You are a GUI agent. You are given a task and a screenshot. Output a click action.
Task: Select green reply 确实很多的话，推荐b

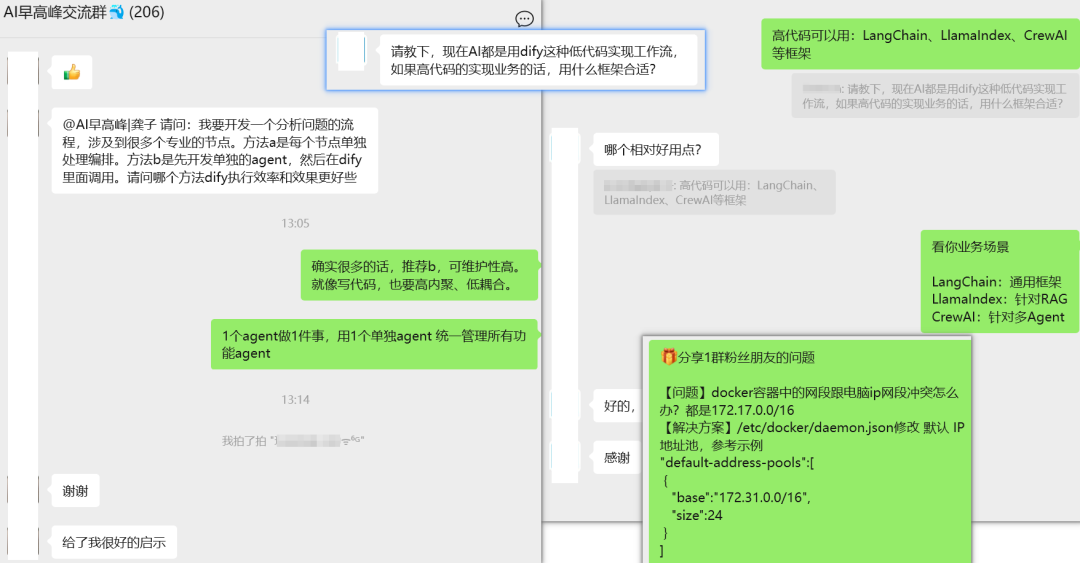pyautogui.click(x=419, y=275)
